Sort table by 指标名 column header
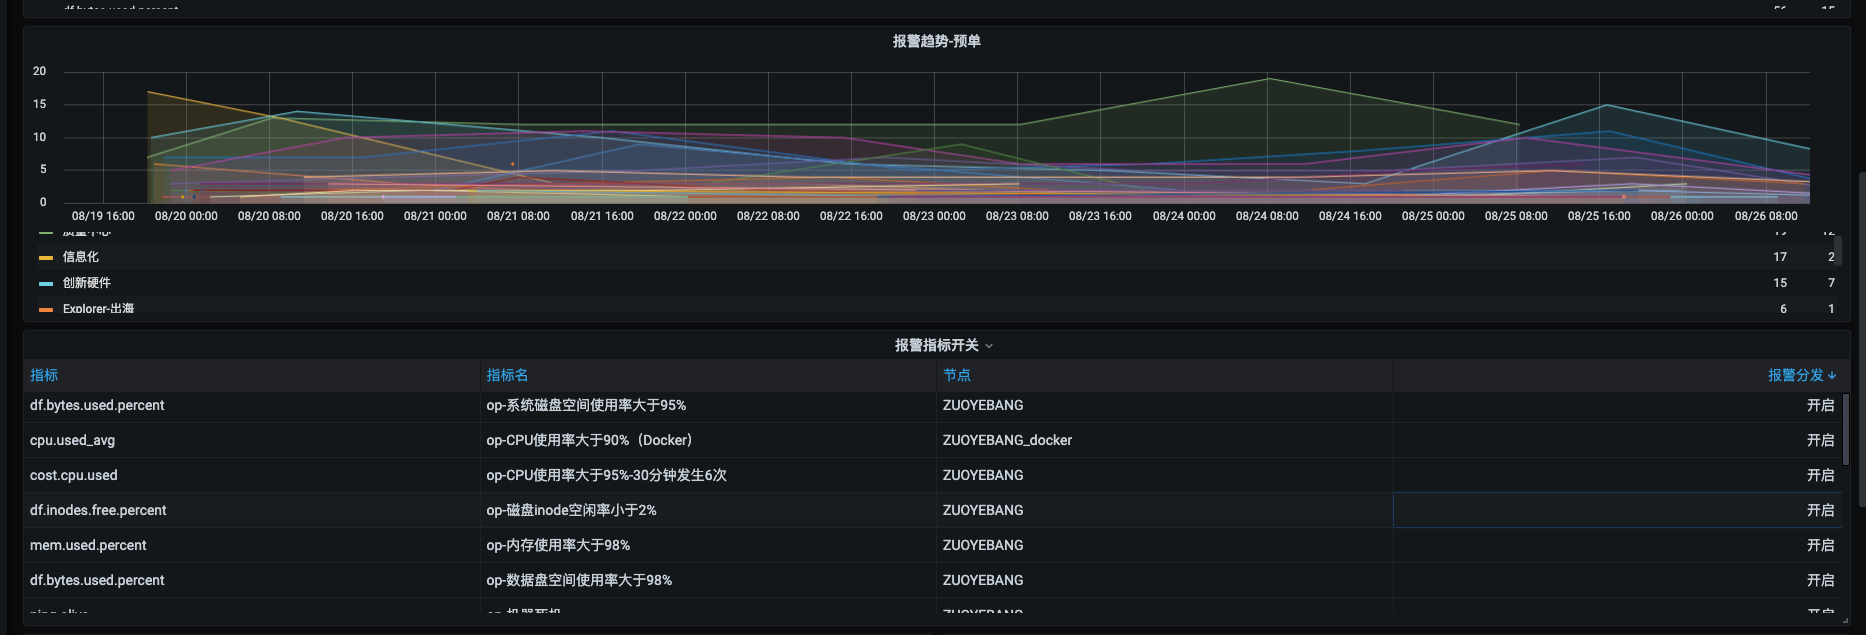1866x635 pixels. click(x=507, y=375)
